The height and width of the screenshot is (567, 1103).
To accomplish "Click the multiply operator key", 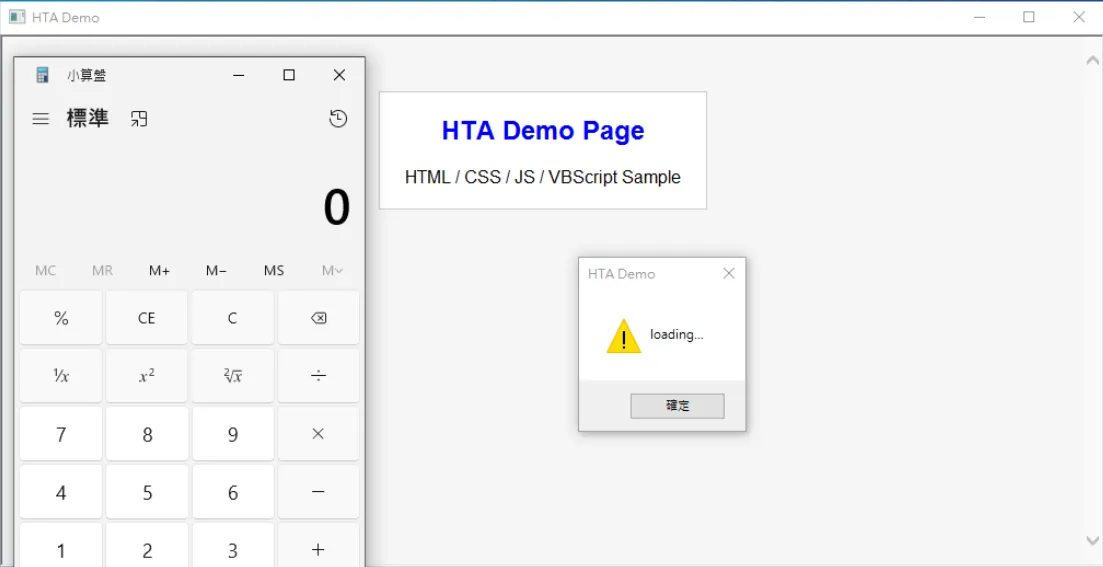I will pos(319,434).
